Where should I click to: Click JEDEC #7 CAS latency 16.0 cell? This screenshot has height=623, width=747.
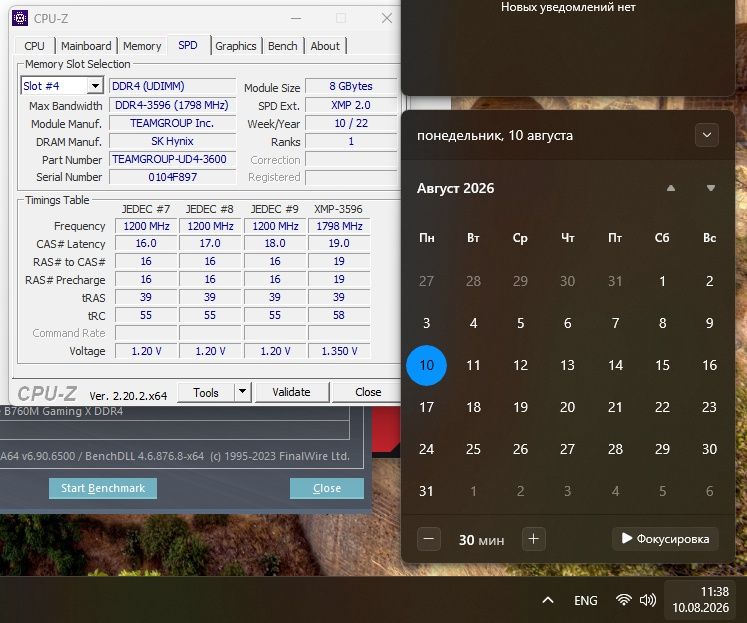[146, 243]
